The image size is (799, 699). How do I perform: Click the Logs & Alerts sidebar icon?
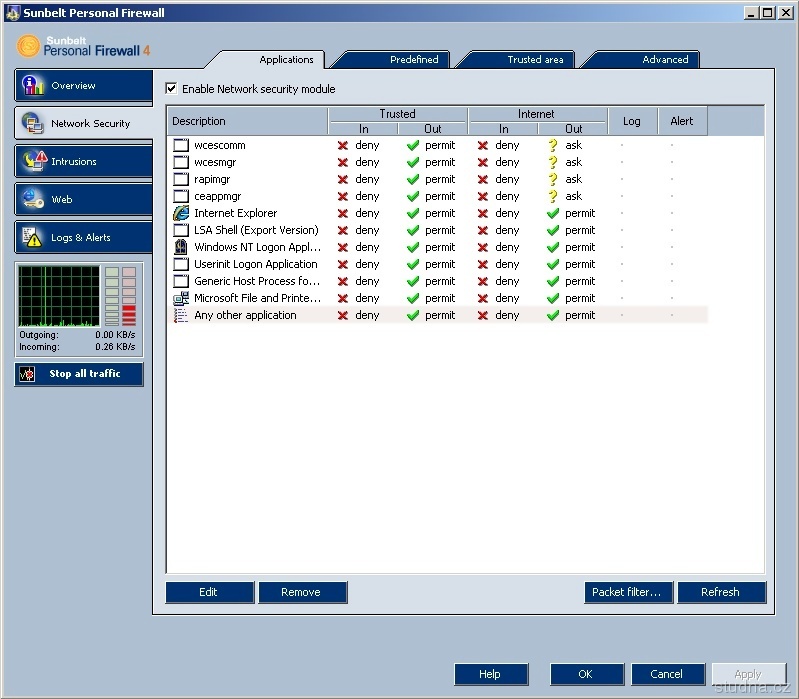[33, 238]
